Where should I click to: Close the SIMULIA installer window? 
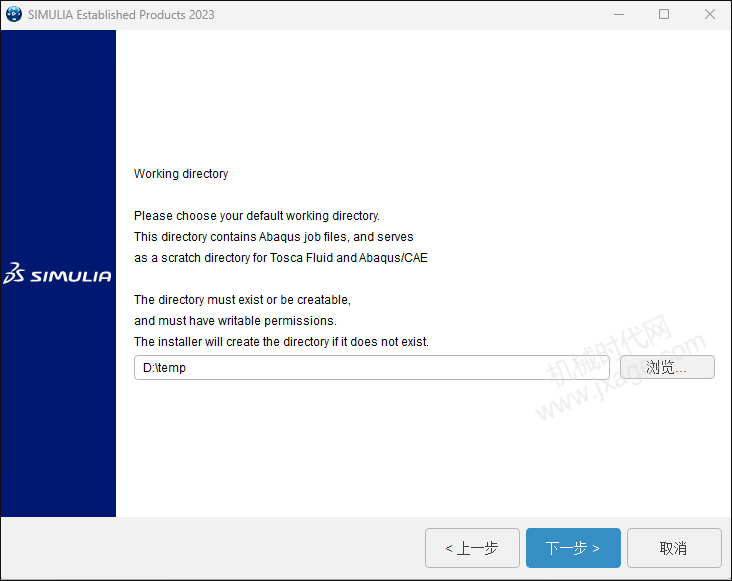(x=710, y=14)
